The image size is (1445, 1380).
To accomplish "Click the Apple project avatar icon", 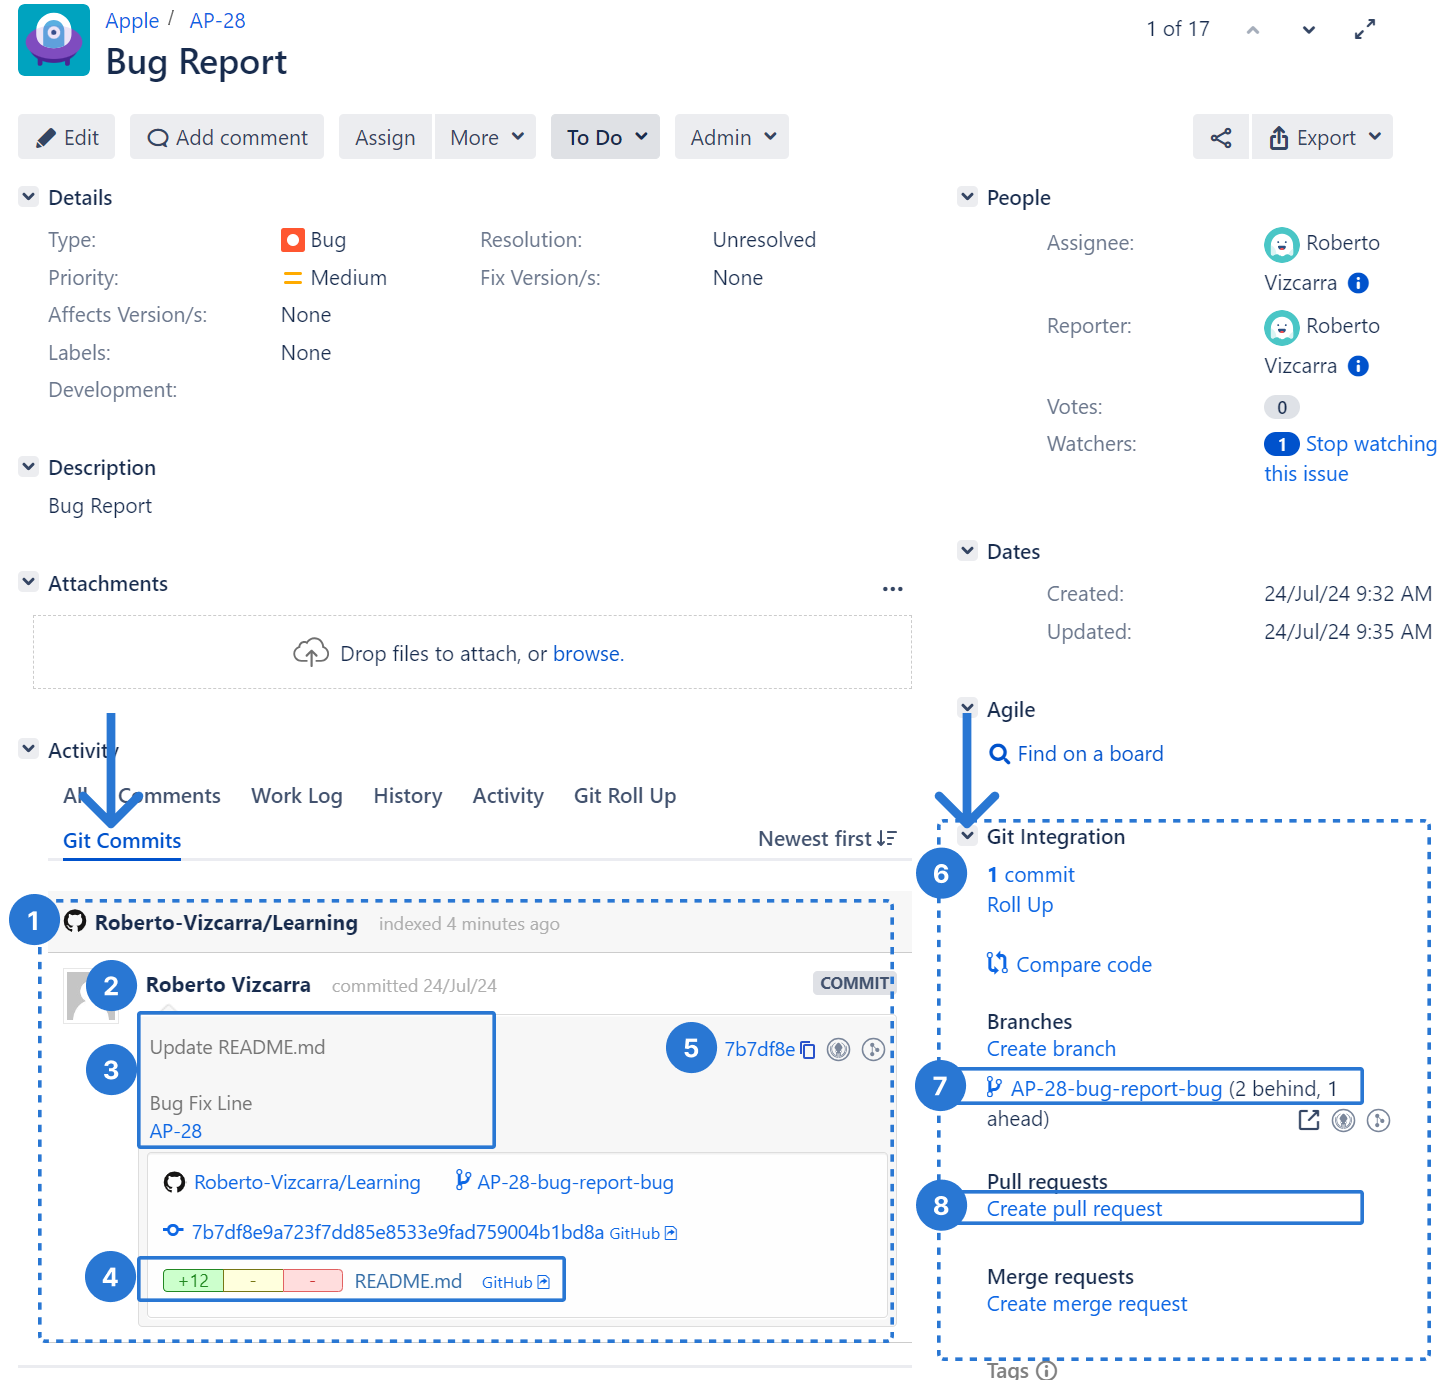I will point(54,40).
